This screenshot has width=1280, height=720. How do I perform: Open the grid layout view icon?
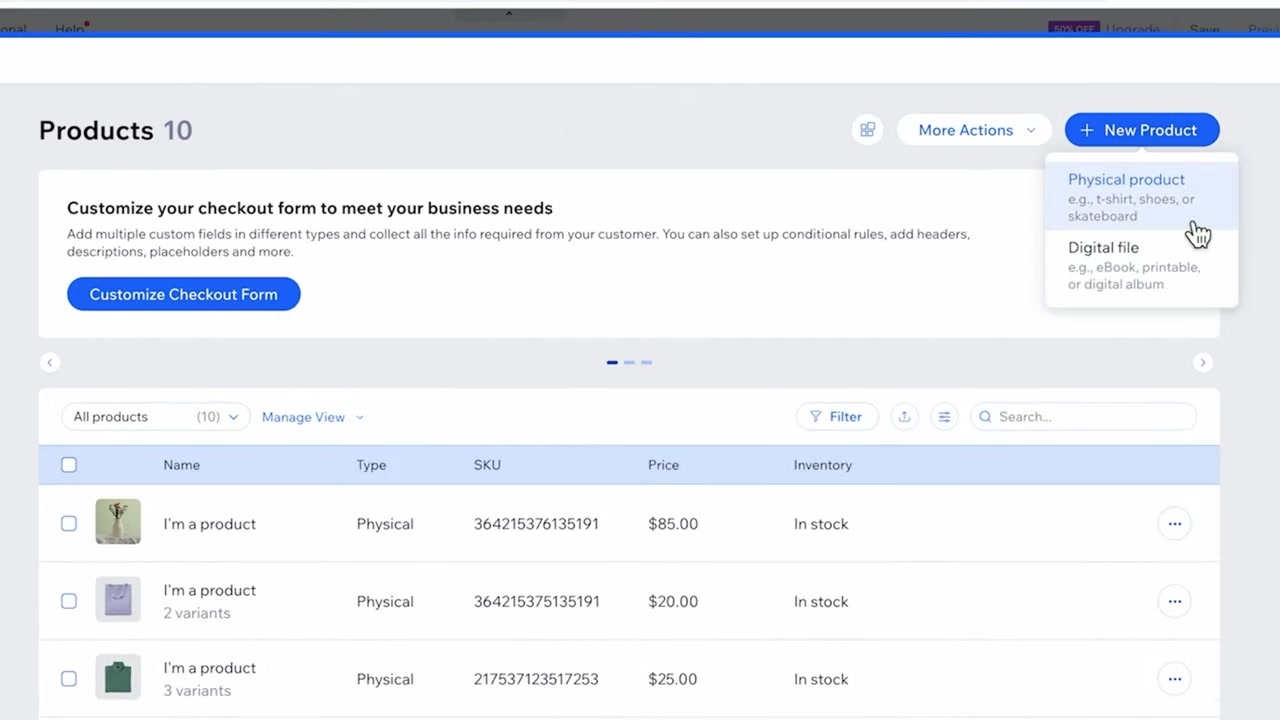(x=867, y=130)
